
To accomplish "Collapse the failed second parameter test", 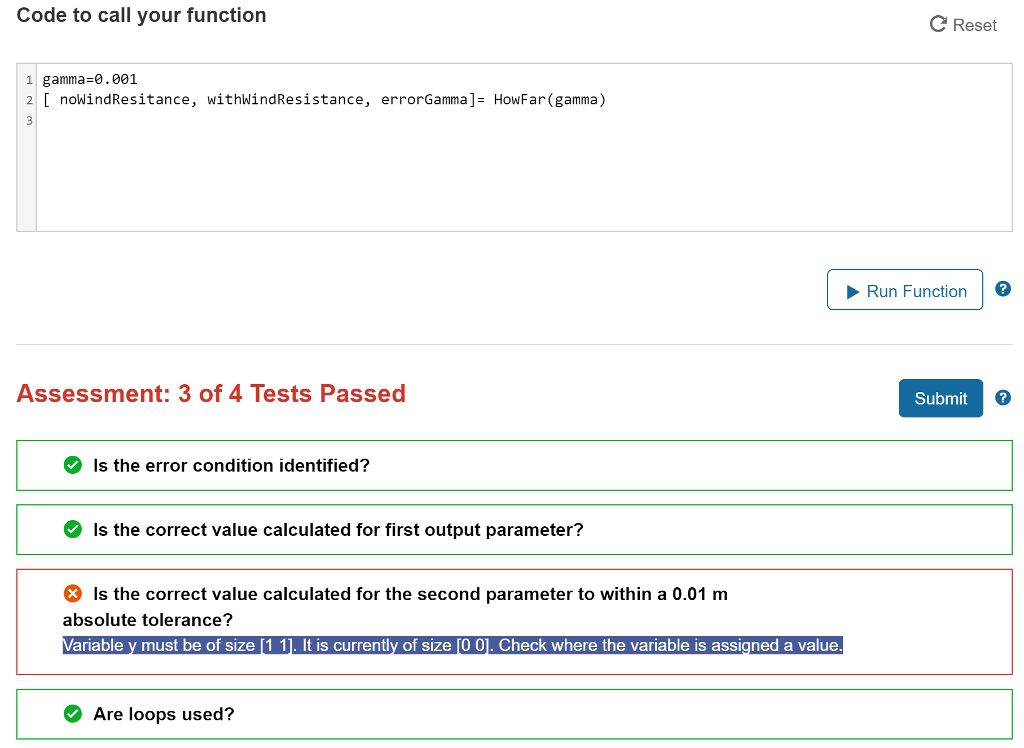I will point(514,621).
